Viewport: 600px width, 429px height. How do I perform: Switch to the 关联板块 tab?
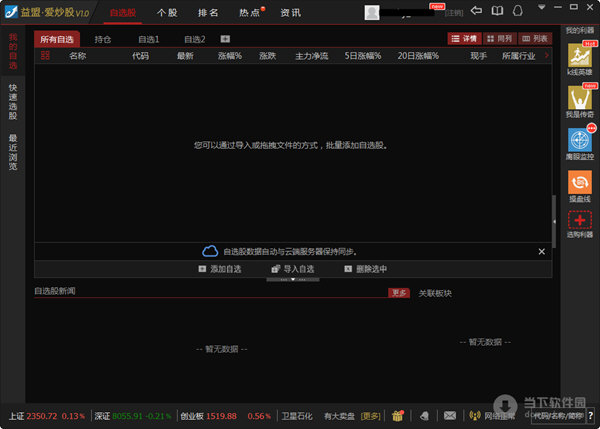(x=435, y=293)
